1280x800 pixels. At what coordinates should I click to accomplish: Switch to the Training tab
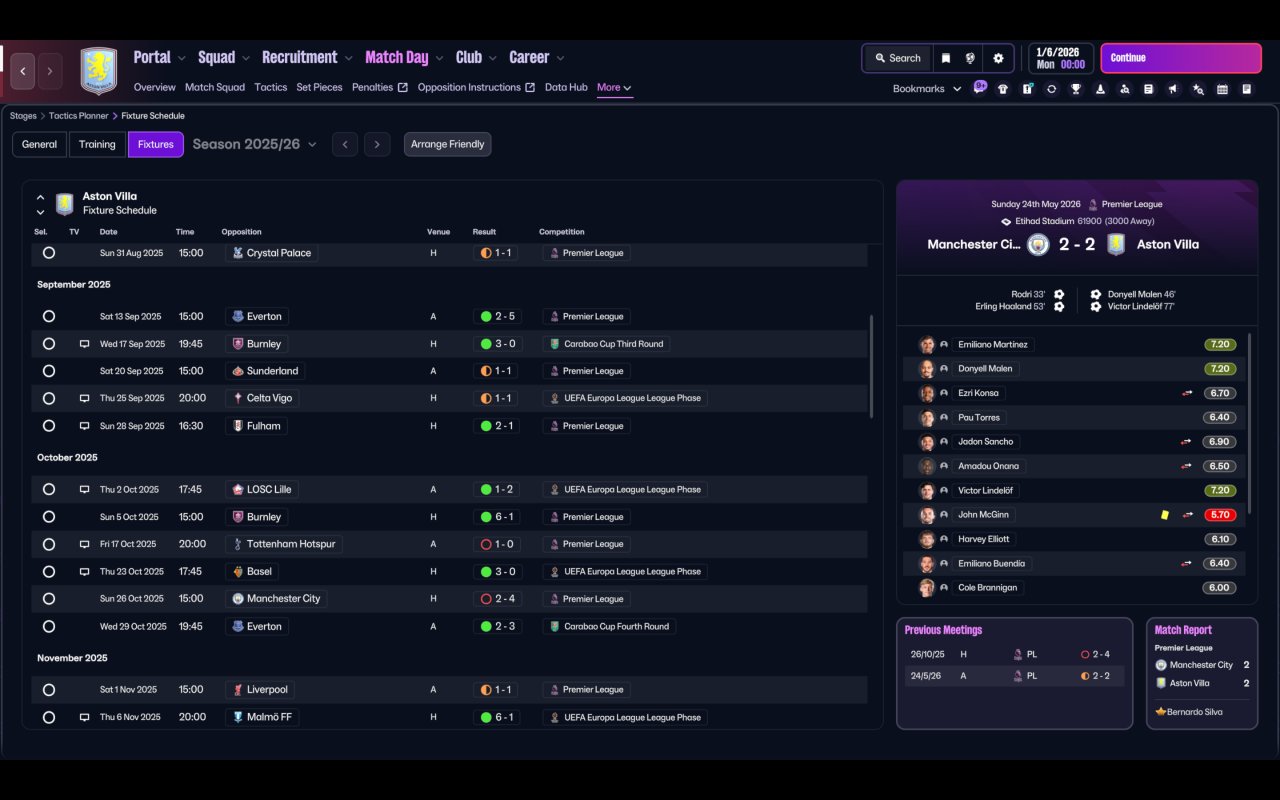[x=97, y=144]
